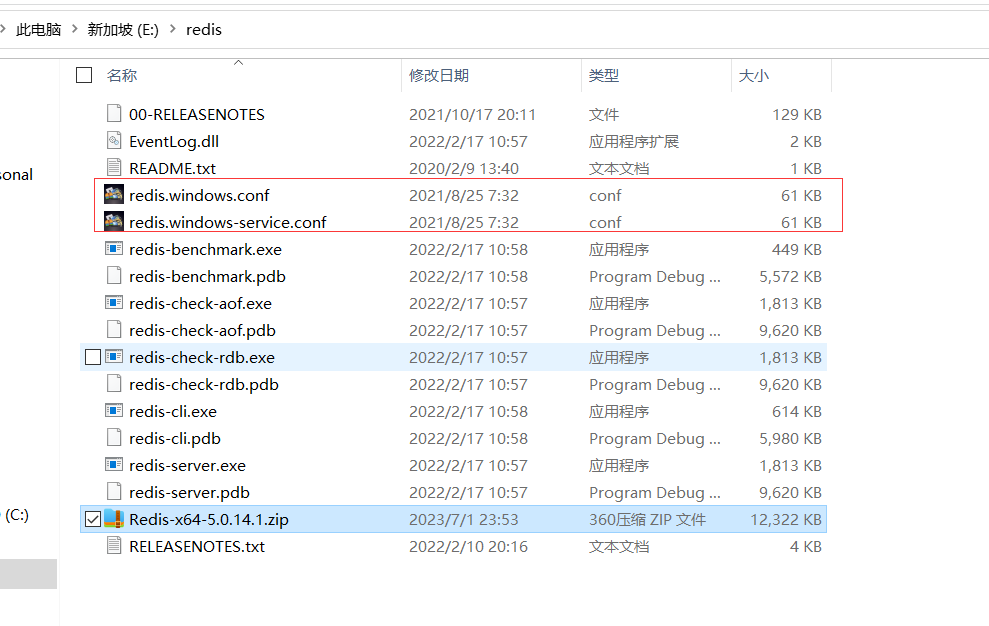Click the 2020/2/9 13:40 date cell
The height and width of the screenshot is (626, 989).
click(x=464, y=168)
